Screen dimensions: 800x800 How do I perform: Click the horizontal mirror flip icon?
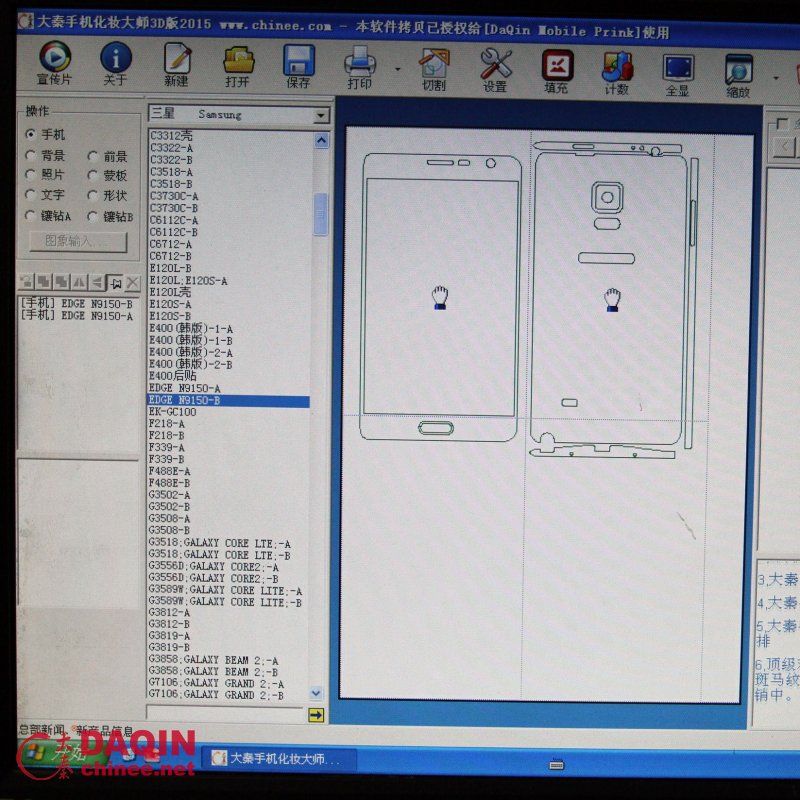pyautogui.click(x=80, y=282)
